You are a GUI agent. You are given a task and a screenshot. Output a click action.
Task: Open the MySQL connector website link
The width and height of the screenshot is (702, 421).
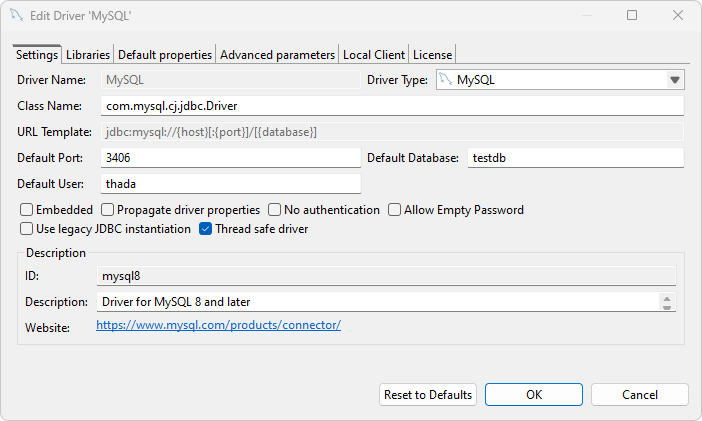(218, 325)
